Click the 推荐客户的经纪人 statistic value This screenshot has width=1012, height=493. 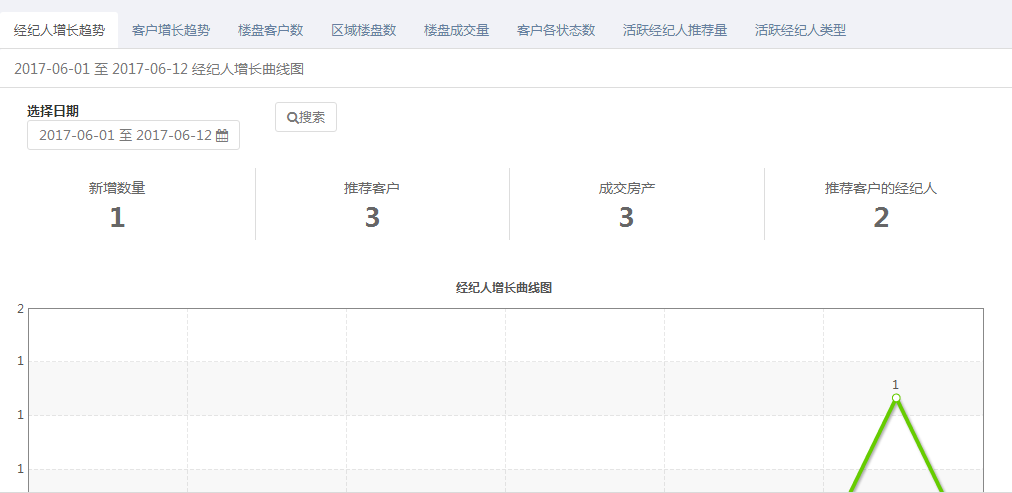880,217
